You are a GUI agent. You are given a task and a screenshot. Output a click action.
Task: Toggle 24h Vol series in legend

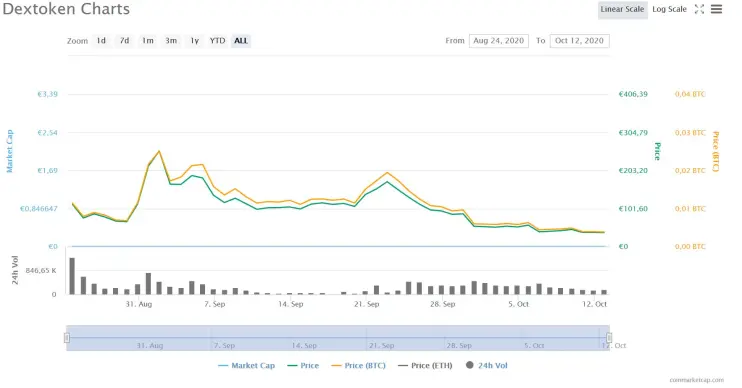486,365
